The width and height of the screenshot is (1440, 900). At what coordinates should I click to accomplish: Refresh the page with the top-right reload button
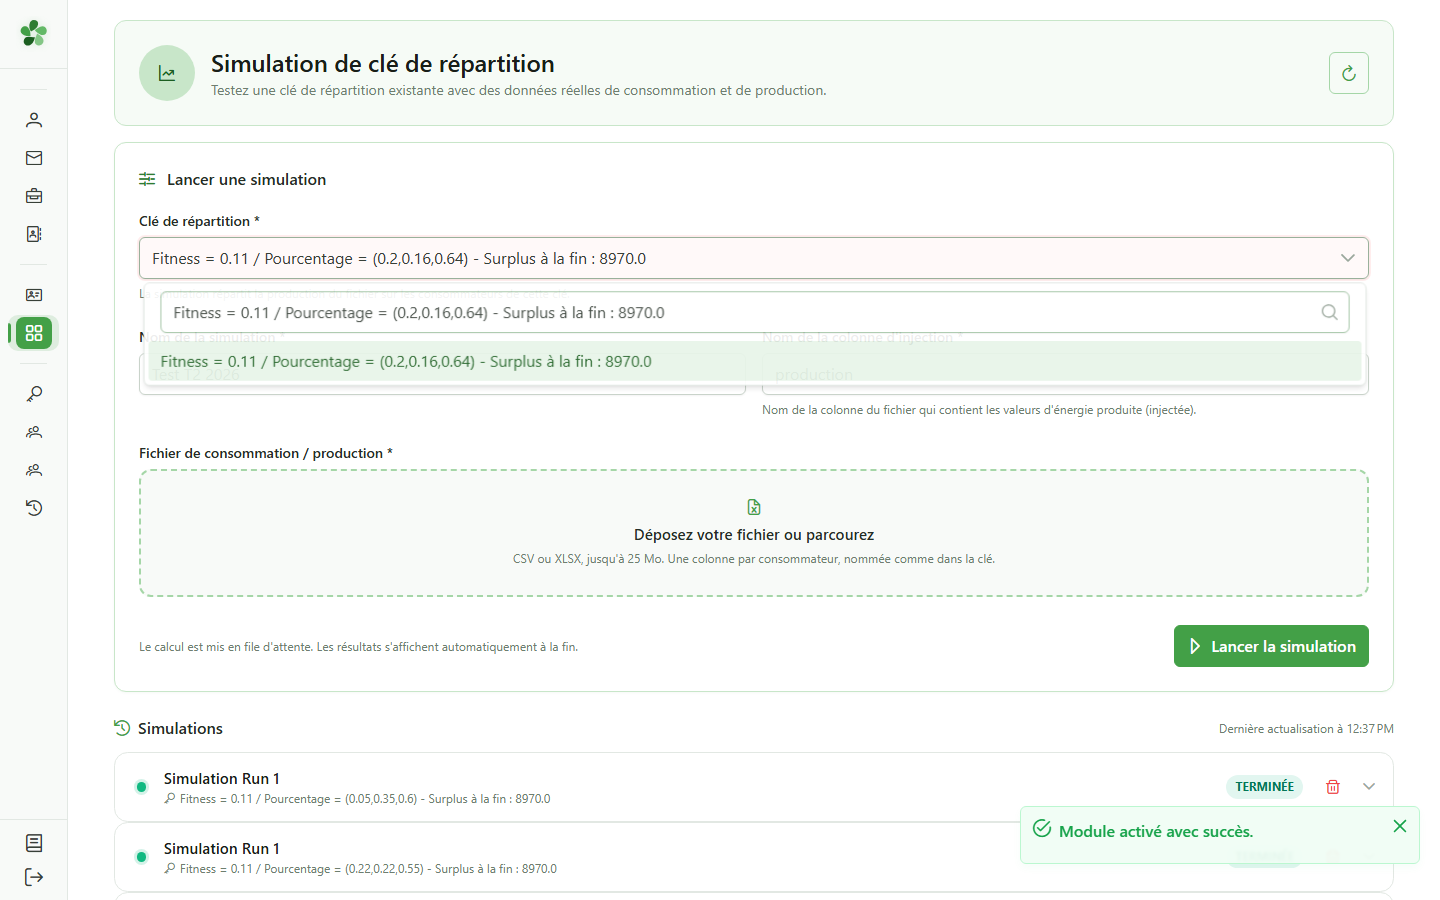pos(1349,73)
